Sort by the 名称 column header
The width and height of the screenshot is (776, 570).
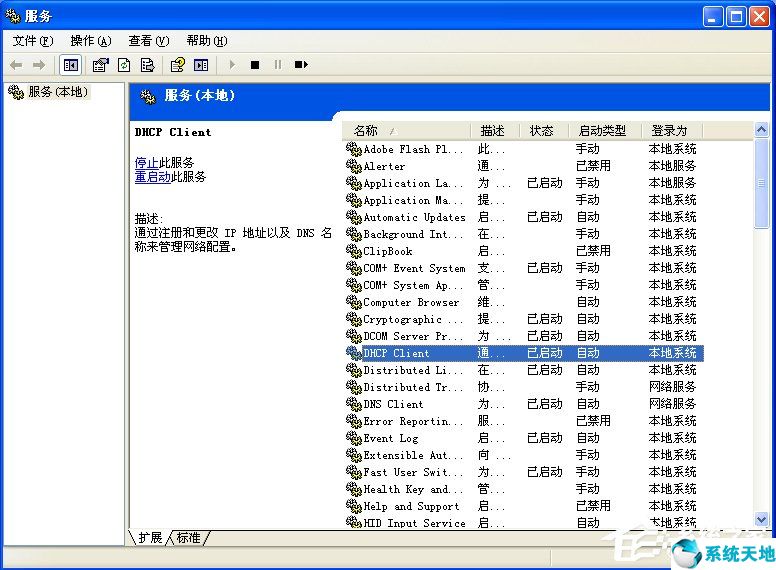406,131
